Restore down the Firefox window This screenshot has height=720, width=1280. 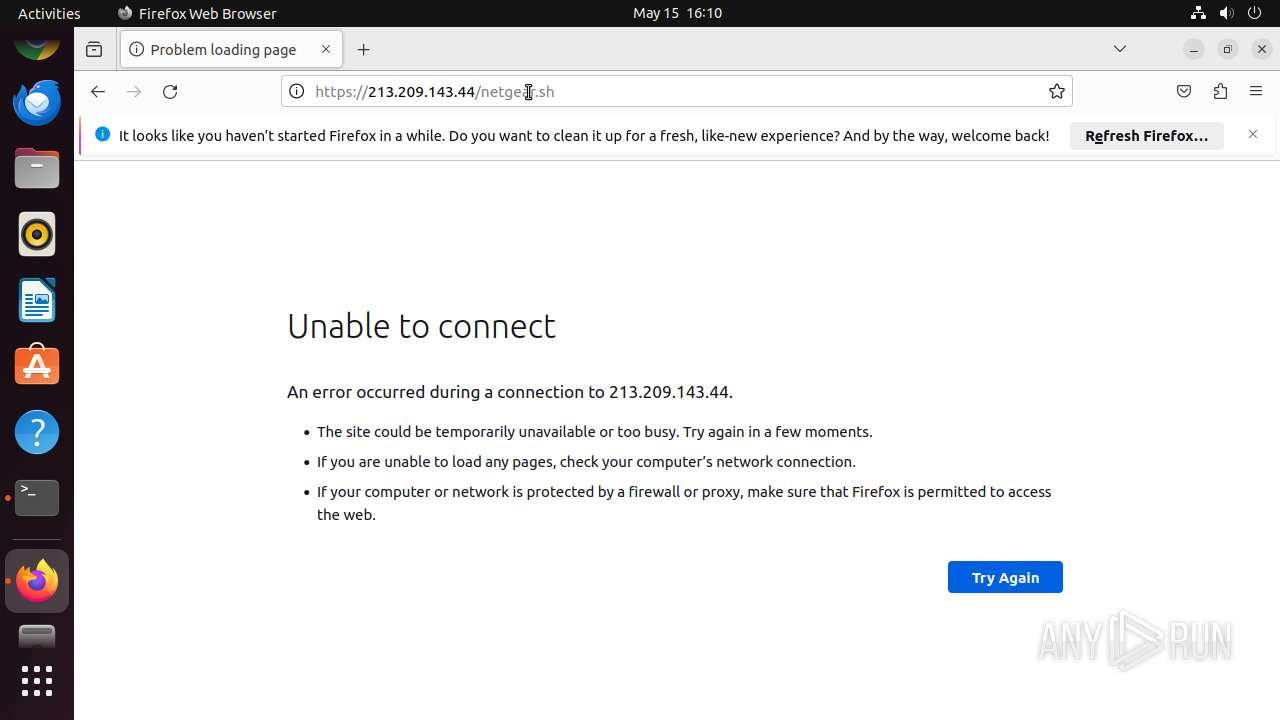click(x=1228, y=49)
